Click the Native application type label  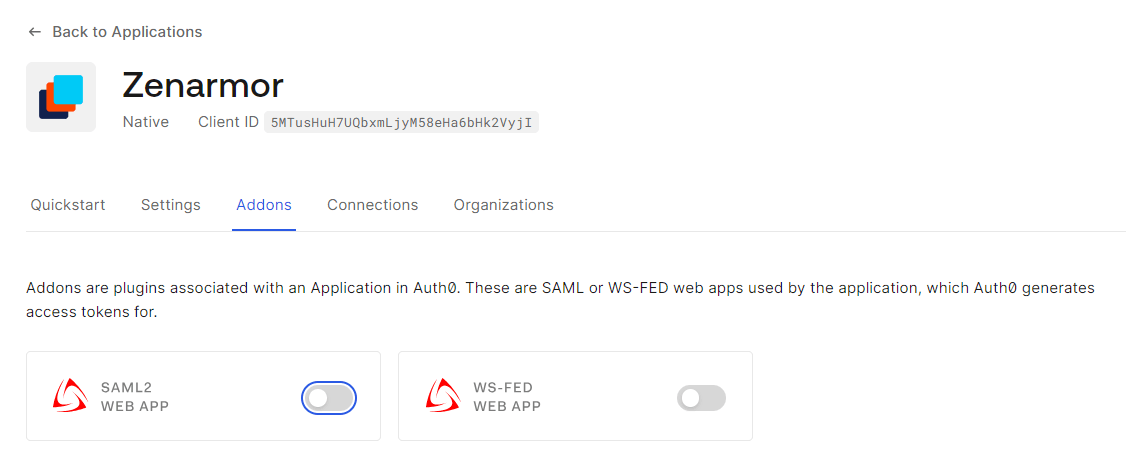(146, 122)
